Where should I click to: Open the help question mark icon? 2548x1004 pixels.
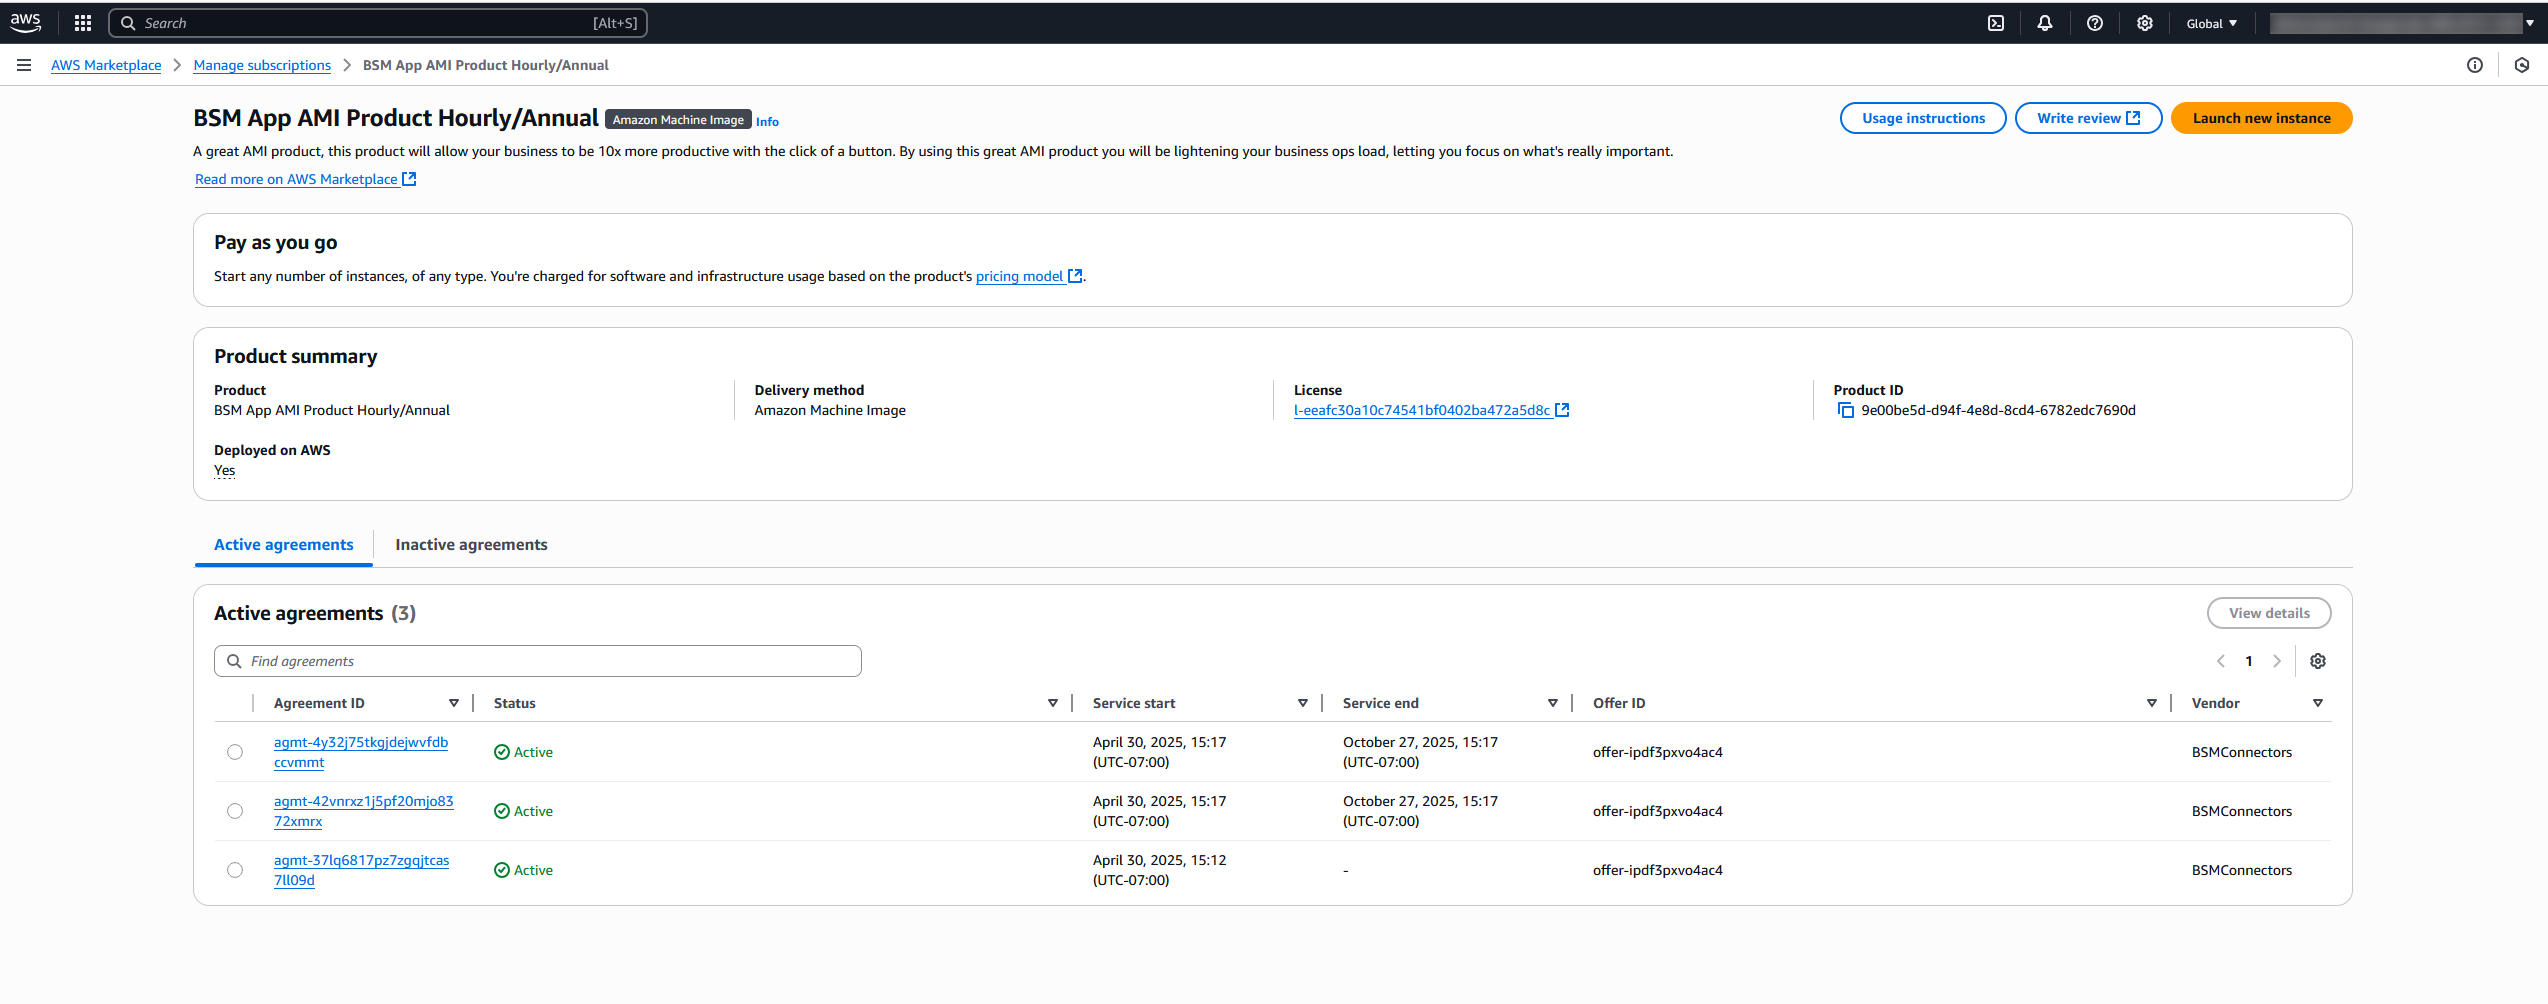[2094, 22]
